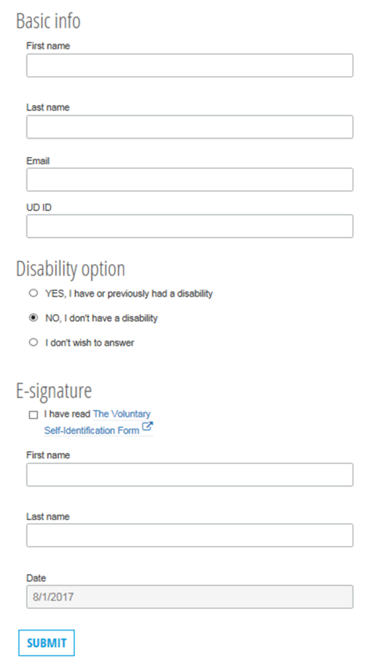Screen dimensions: 371x671
Task: Select the NO, I don't have a disability option
Action: tap(33, 318)
